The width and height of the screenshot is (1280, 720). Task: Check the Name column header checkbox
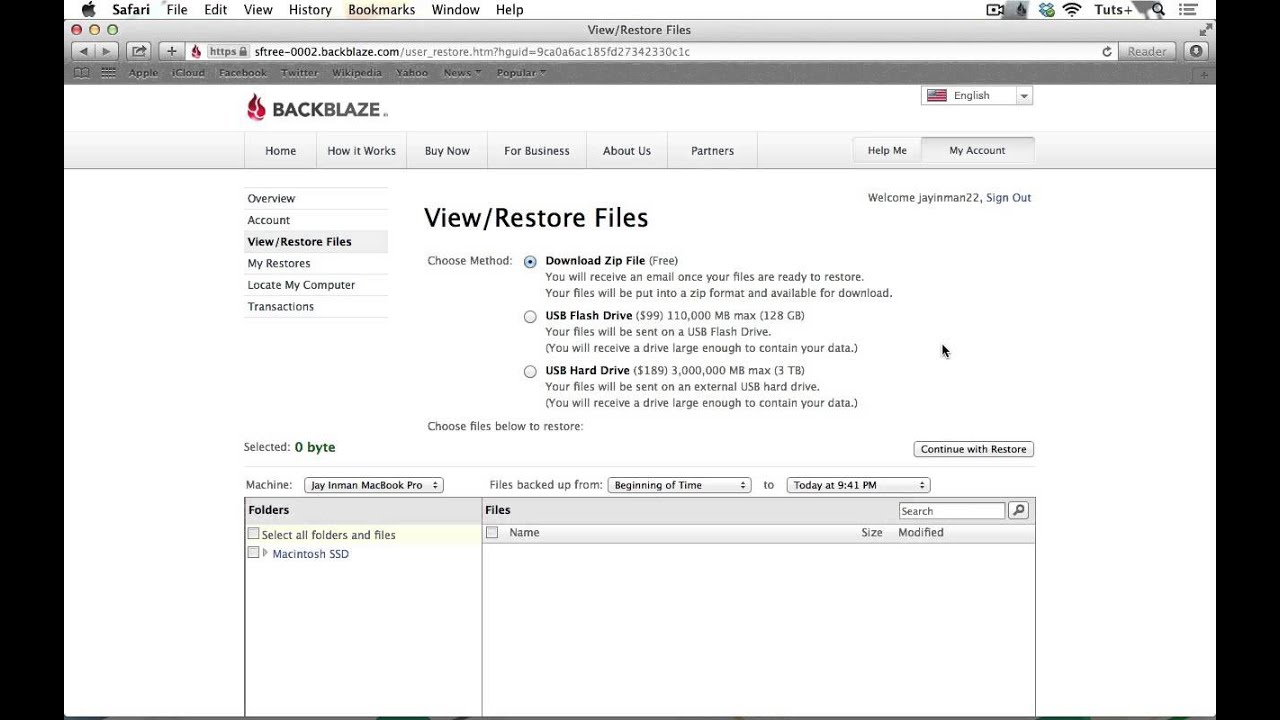(492, 533)
